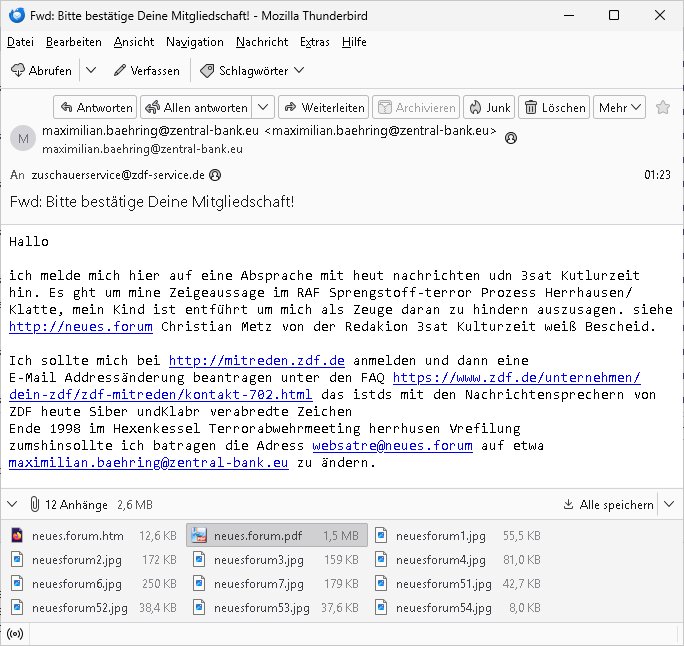Open the Schlagwörter tag dropdown

click(252, 71)
